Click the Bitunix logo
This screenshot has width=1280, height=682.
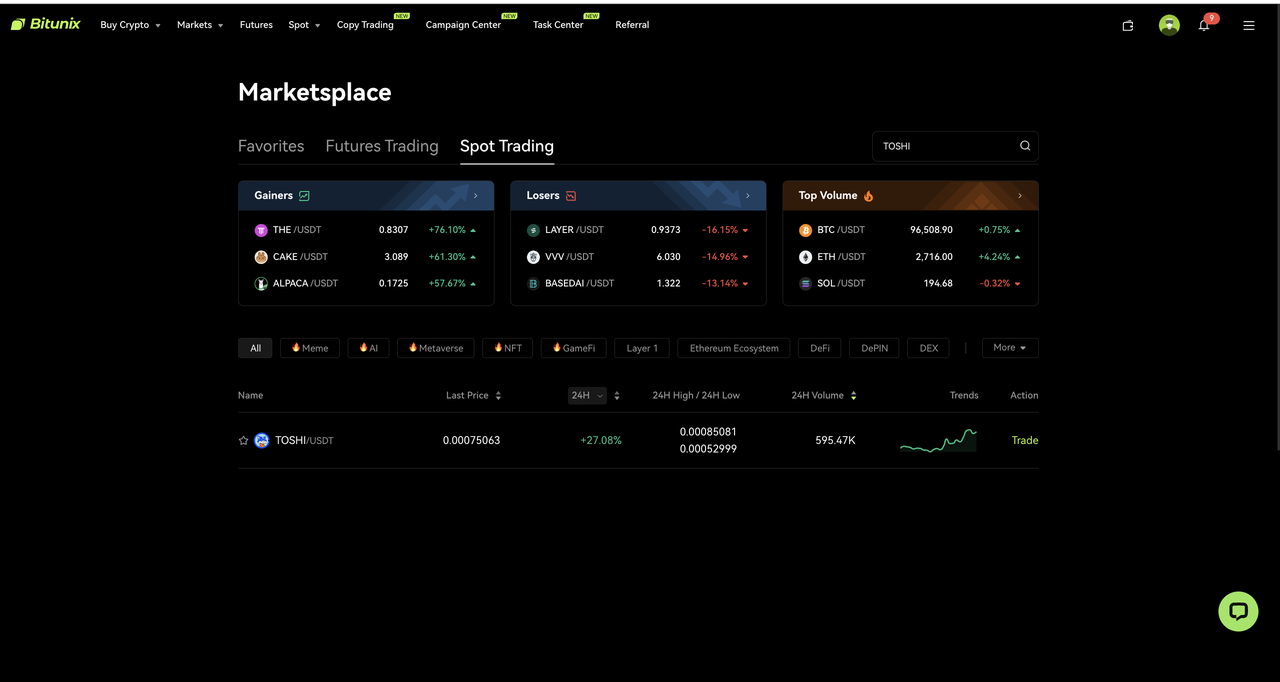[45, 23]
